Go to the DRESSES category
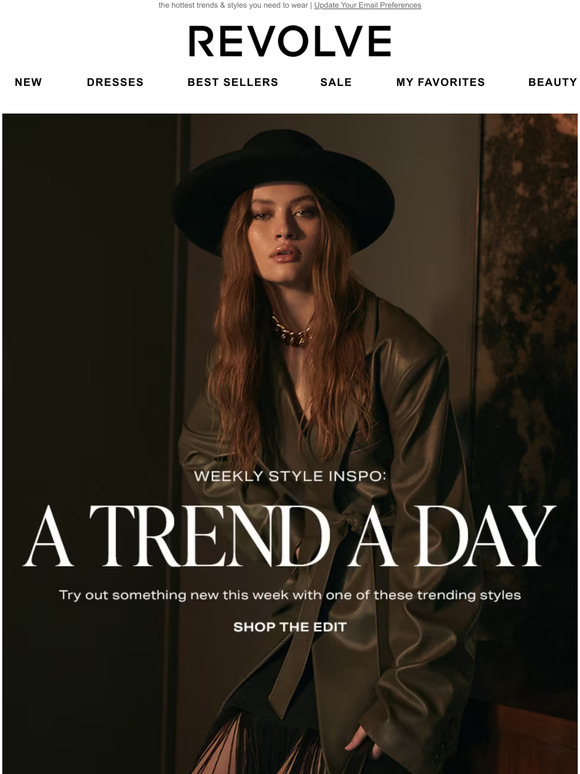This screenshot has height=774, width=580. pyautogui.click(x=115, y=82)
